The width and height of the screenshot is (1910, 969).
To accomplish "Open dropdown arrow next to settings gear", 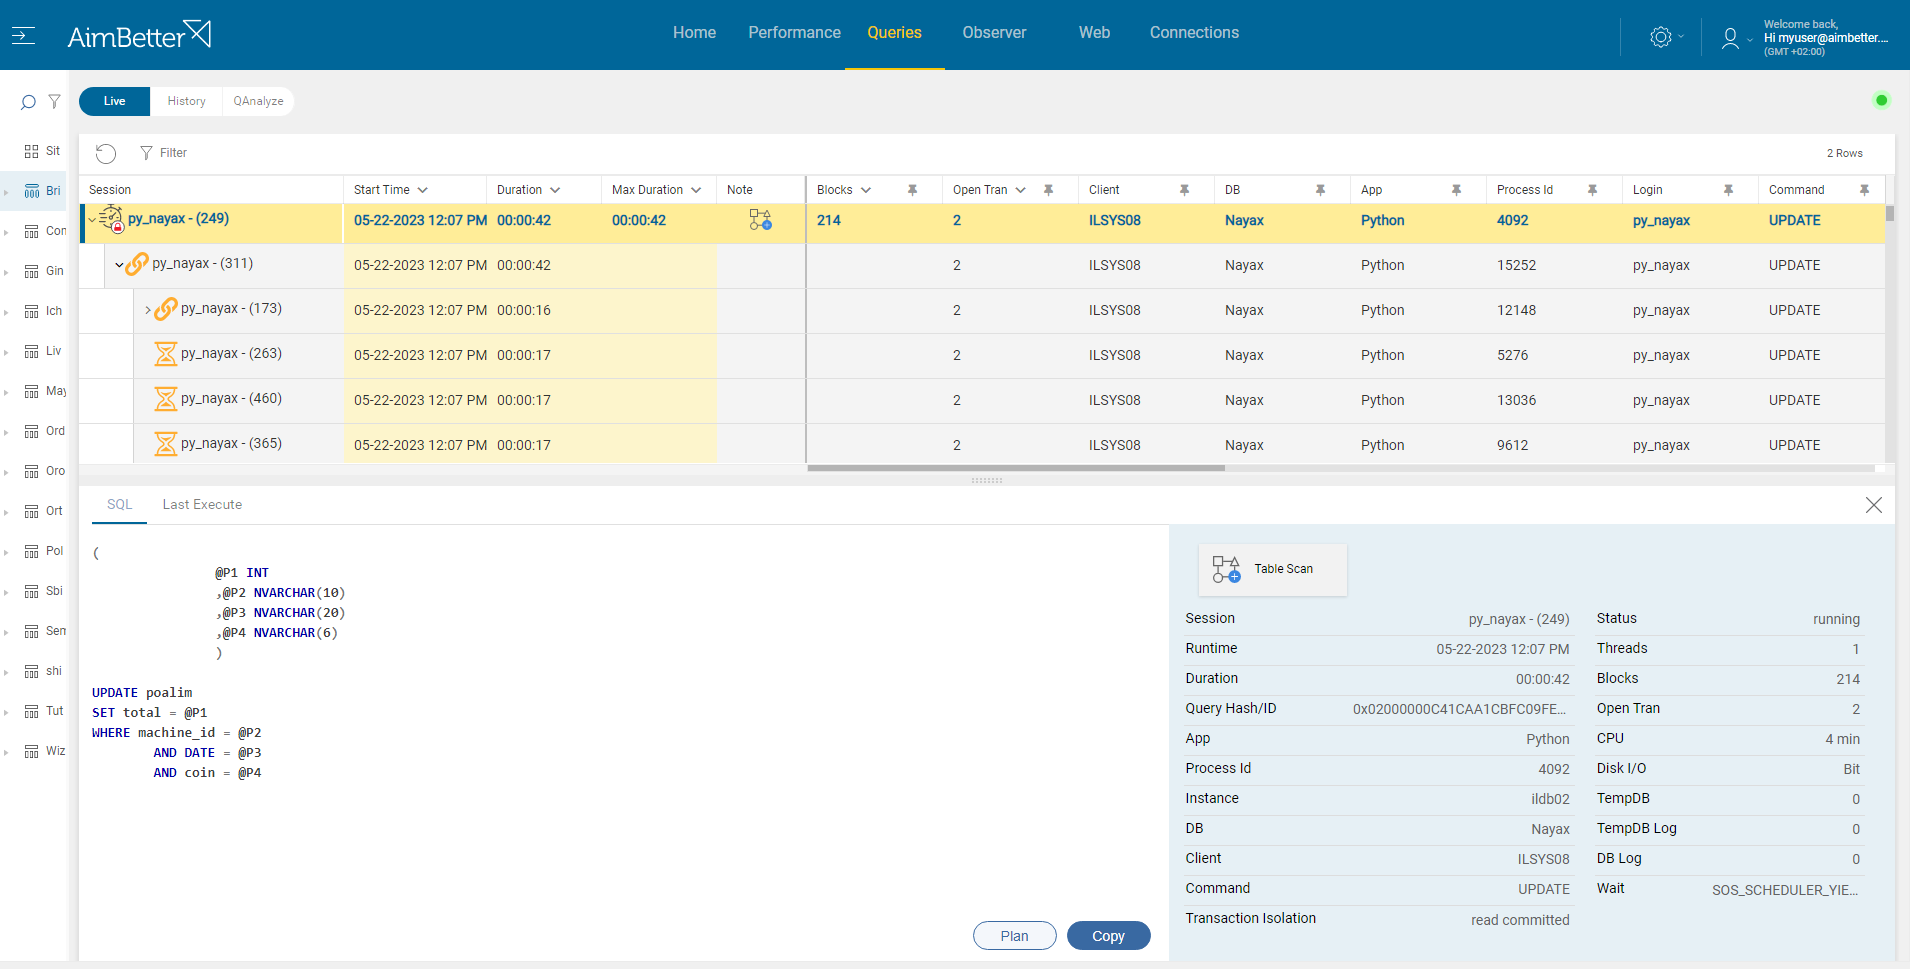I will (1681, 37).
